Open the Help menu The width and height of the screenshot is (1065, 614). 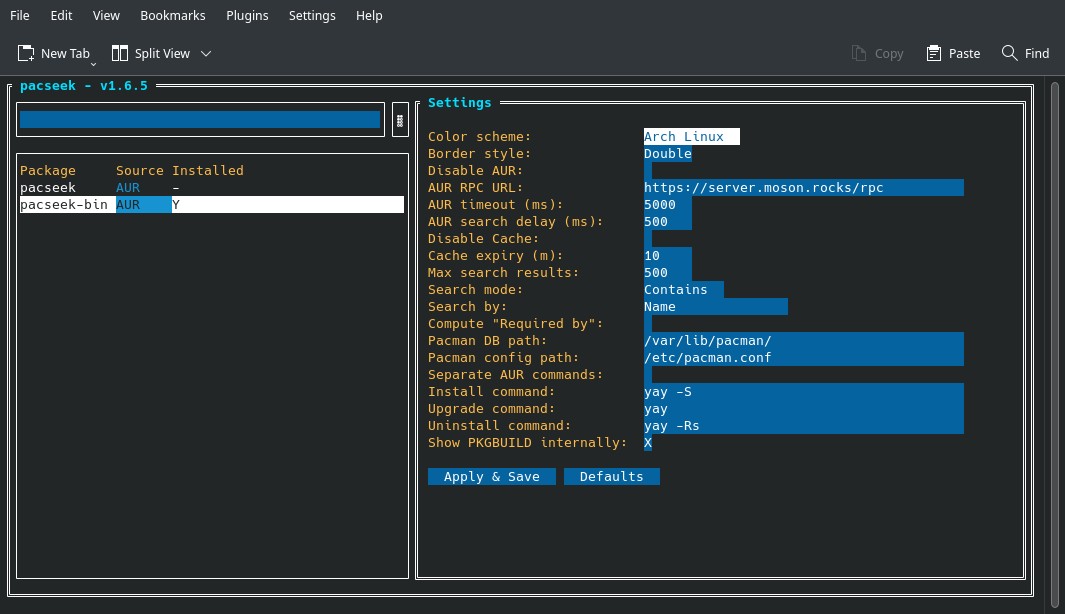point(369,15)
